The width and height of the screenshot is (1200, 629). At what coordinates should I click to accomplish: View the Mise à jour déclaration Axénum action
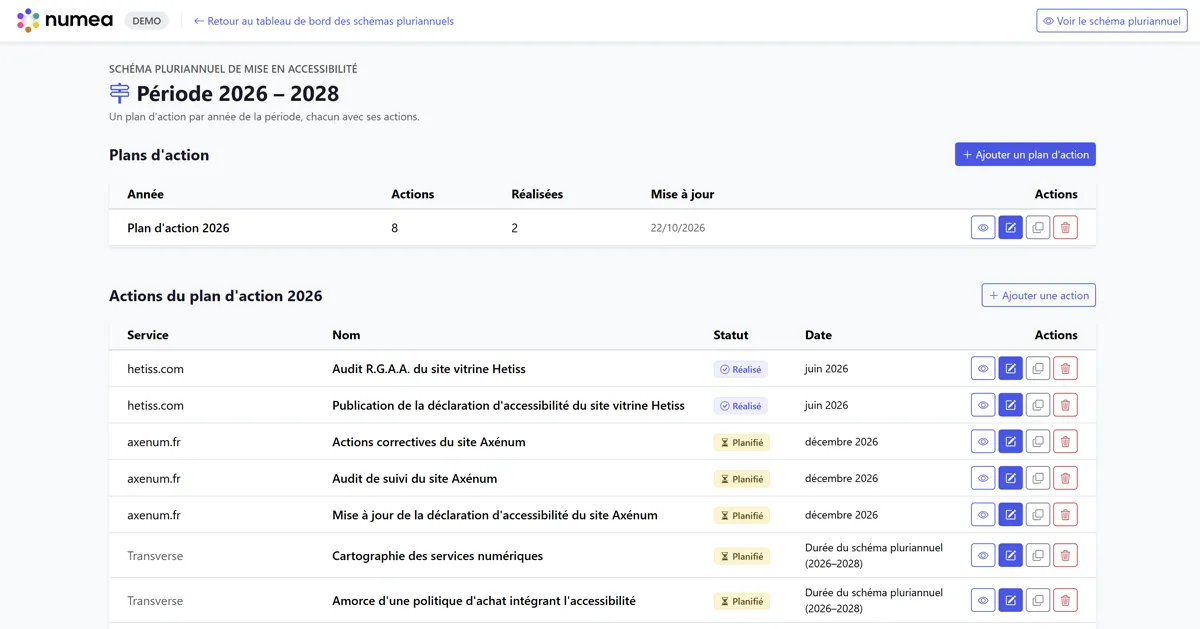click(983, 515)
